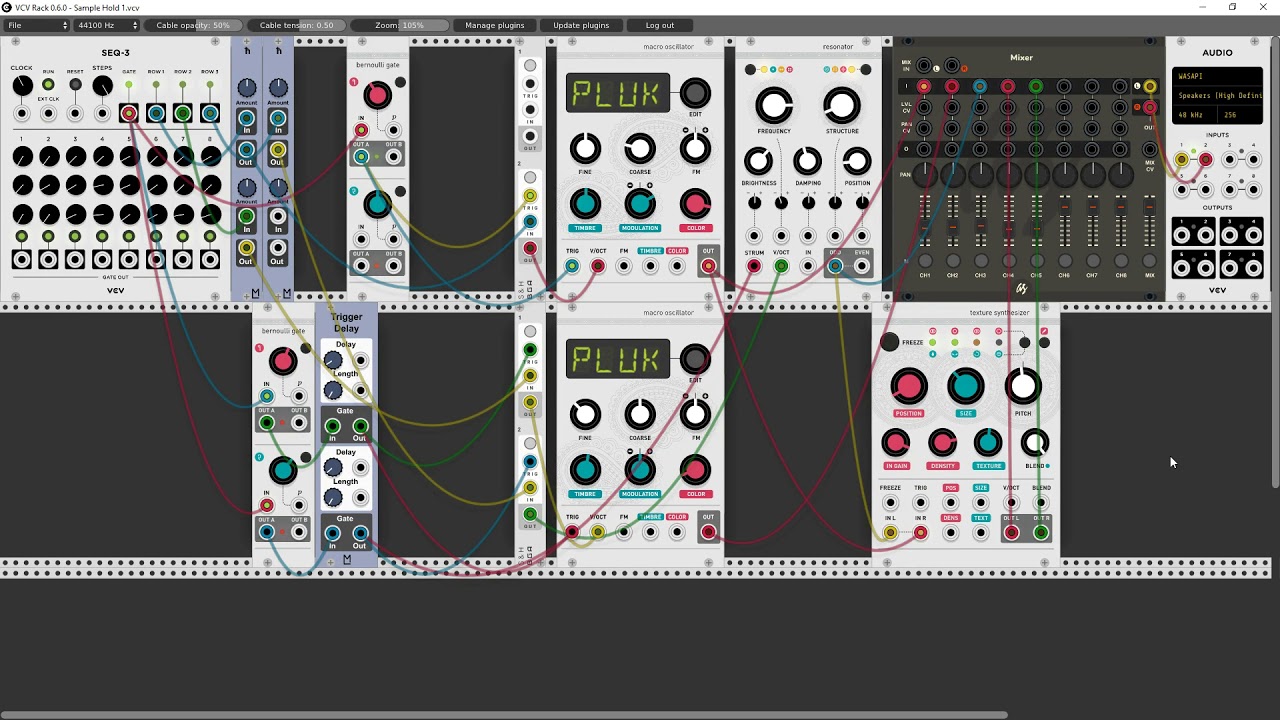Click the vertical scrollbar of the rack
Viewport: 1280px width, 720px height.
click(x=1275, y=262)
